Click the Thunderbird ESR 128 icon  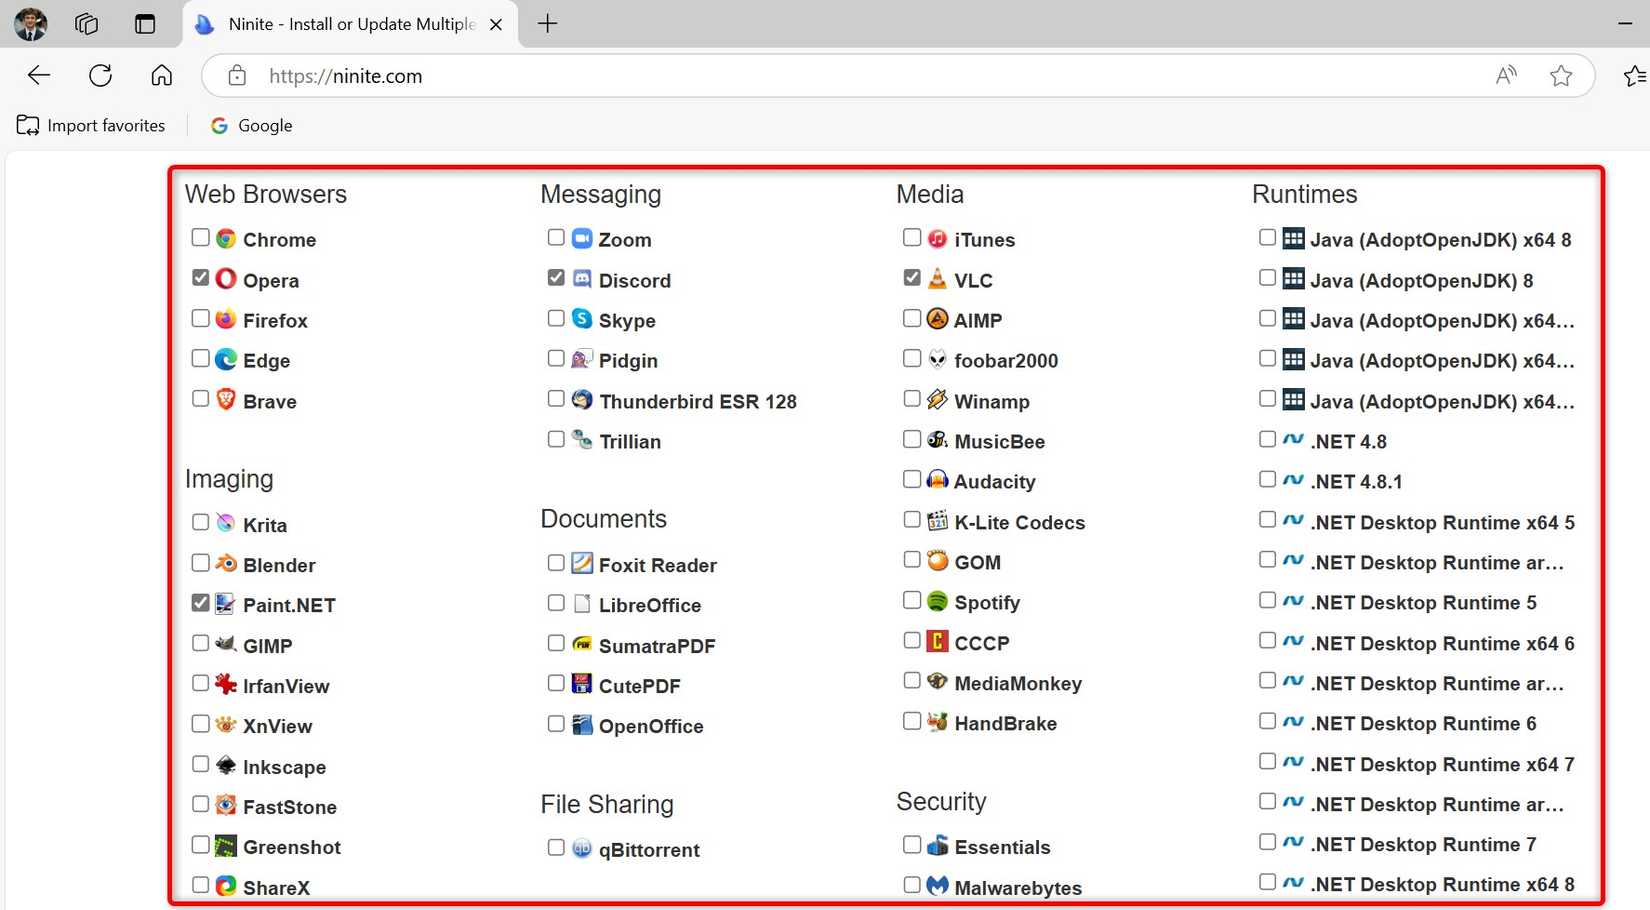[581, 400]
